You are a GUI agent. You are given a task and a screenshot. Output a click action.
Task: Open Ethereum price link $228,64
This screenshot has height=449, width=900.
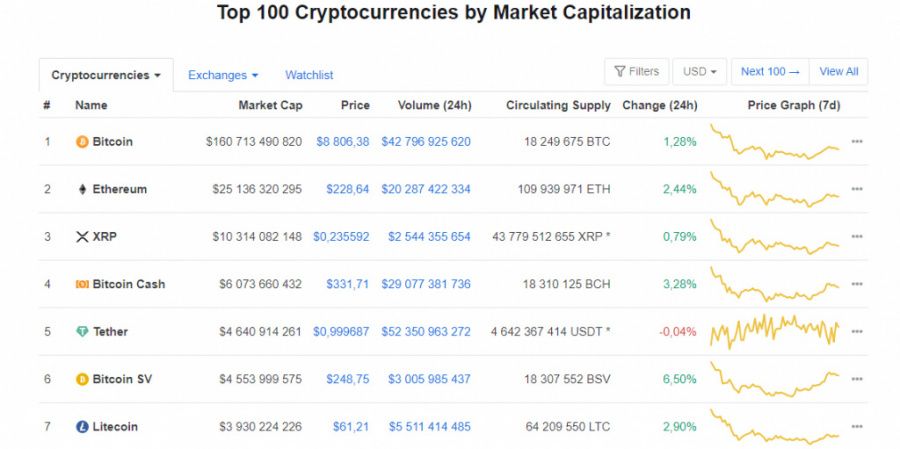point(348,189)
